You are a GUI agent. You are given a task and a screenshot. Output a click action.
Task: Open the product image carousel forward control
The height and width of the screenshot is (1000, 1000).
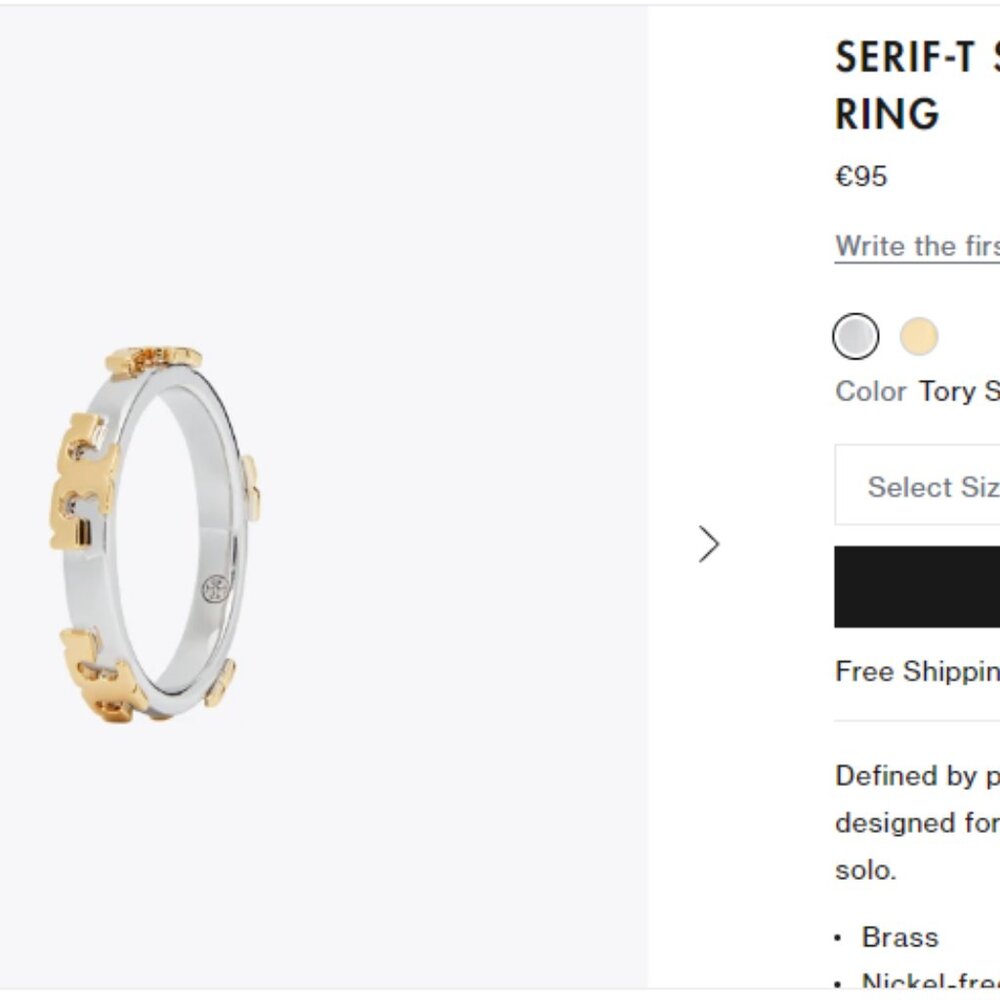710,544
